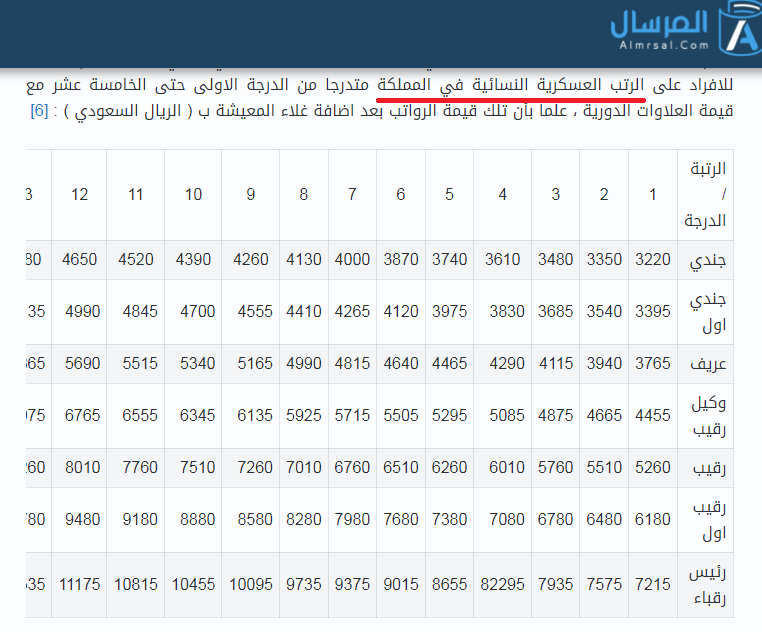Image resolution: width=762 pixels, height=632 pixels.
Task: Click the grade 7 column header
Action: click(352, 194)
